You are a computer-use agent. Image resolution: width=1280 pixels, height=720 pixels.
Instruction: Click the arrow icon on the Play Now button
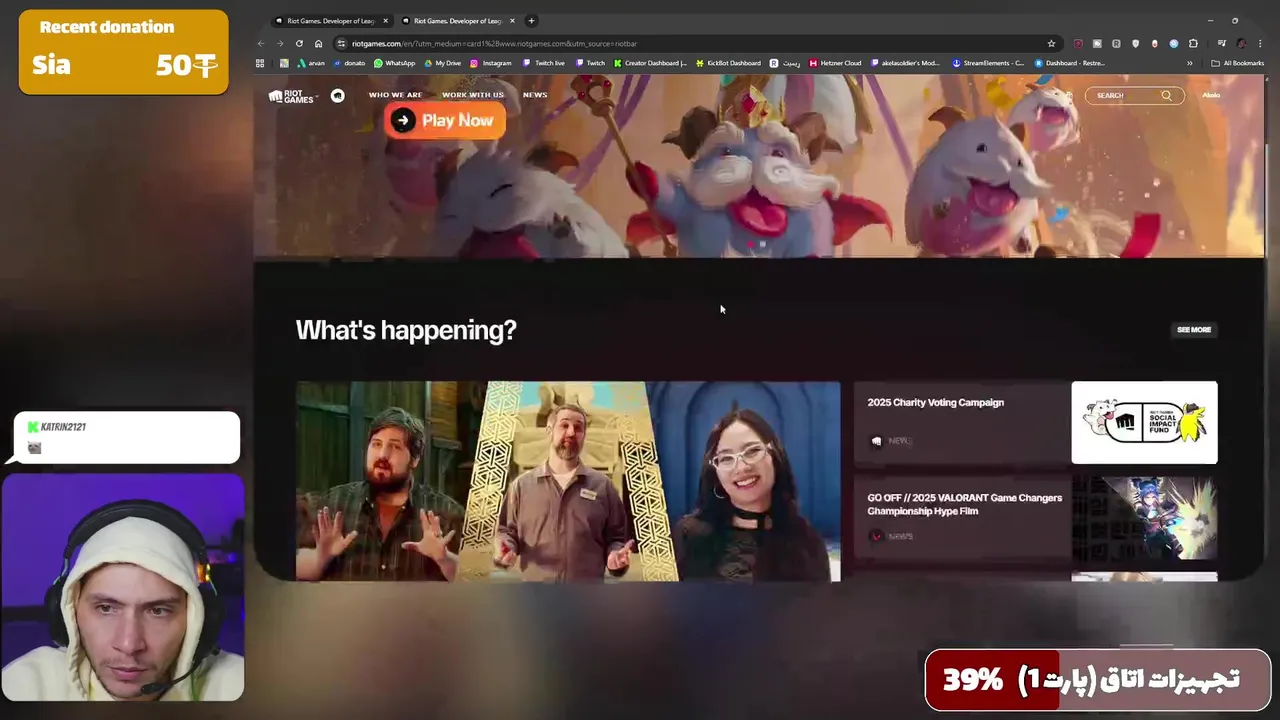[x=402, y=120]
